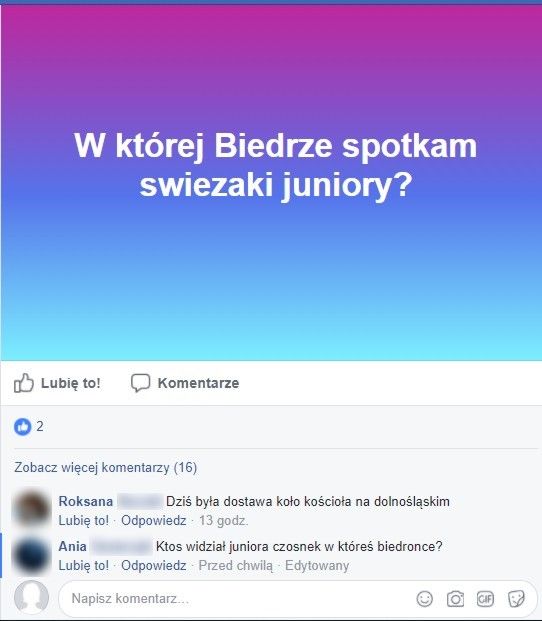Open the Komentarze speech bubble icon
542x621 pixels.
pos(141,383)
